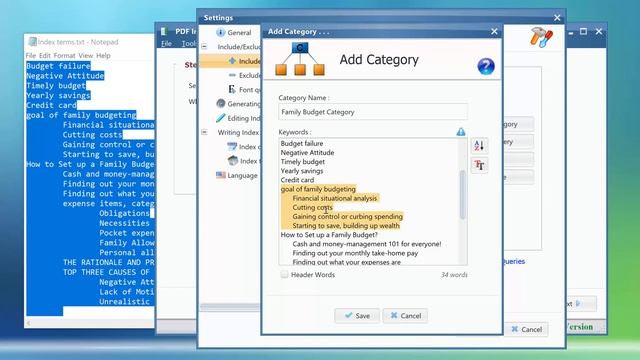
Task: Select 'Finding out your monthly take-home pay' keyword
Action: point(355,253)
